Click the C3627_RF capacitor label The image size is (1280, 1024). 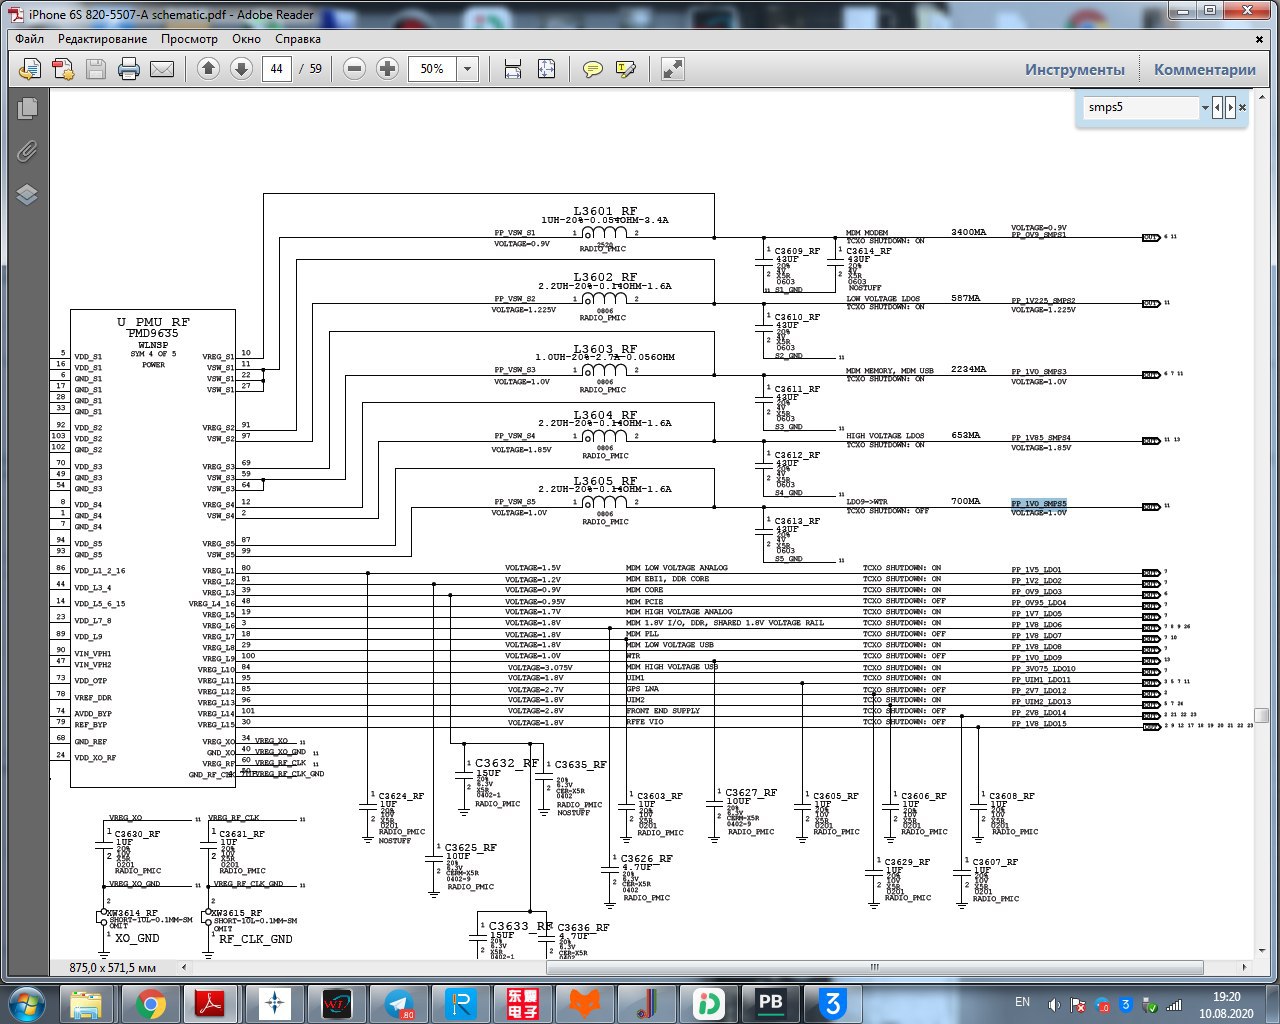751,793
